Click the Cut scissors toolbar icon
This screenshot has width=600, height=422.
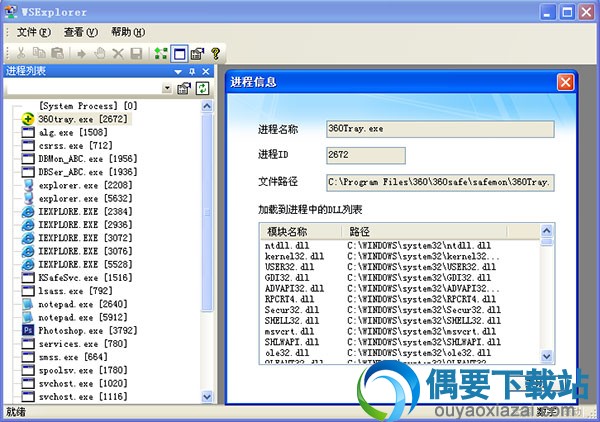21,53
